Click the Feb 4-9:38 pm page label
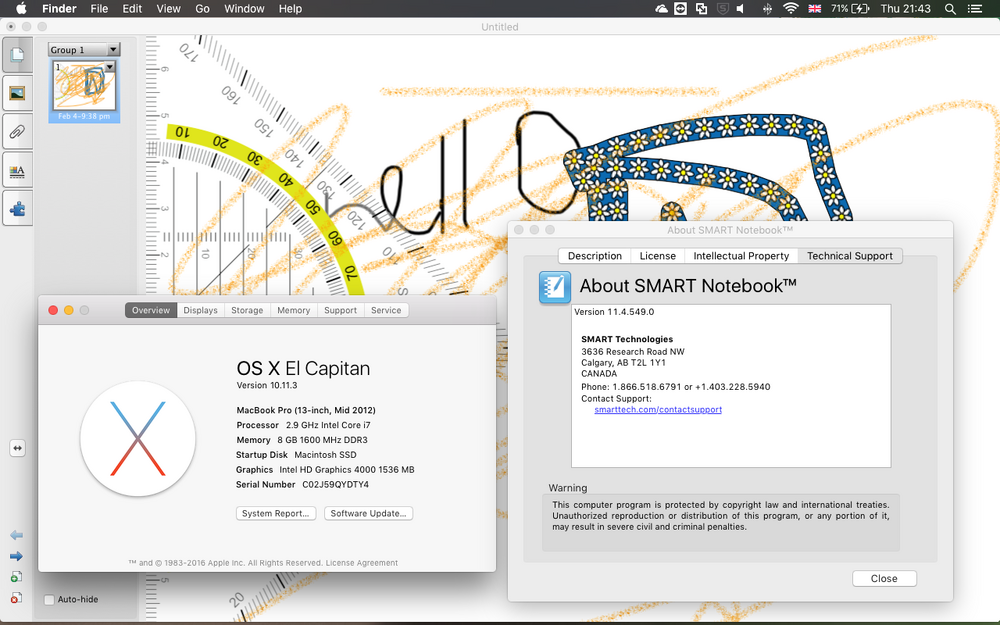Image resolution: width=1000 pixels, height=625 pixels. click(84, 116)
